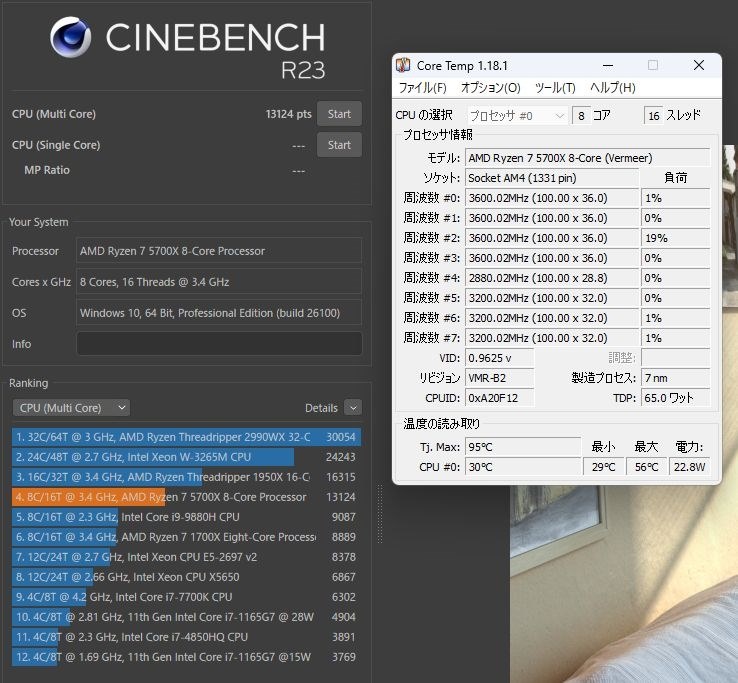Open the プロセッサ #0 CPU selection dropdown
The height and width of the screenshot is (683, 738).
click(517, 115)
